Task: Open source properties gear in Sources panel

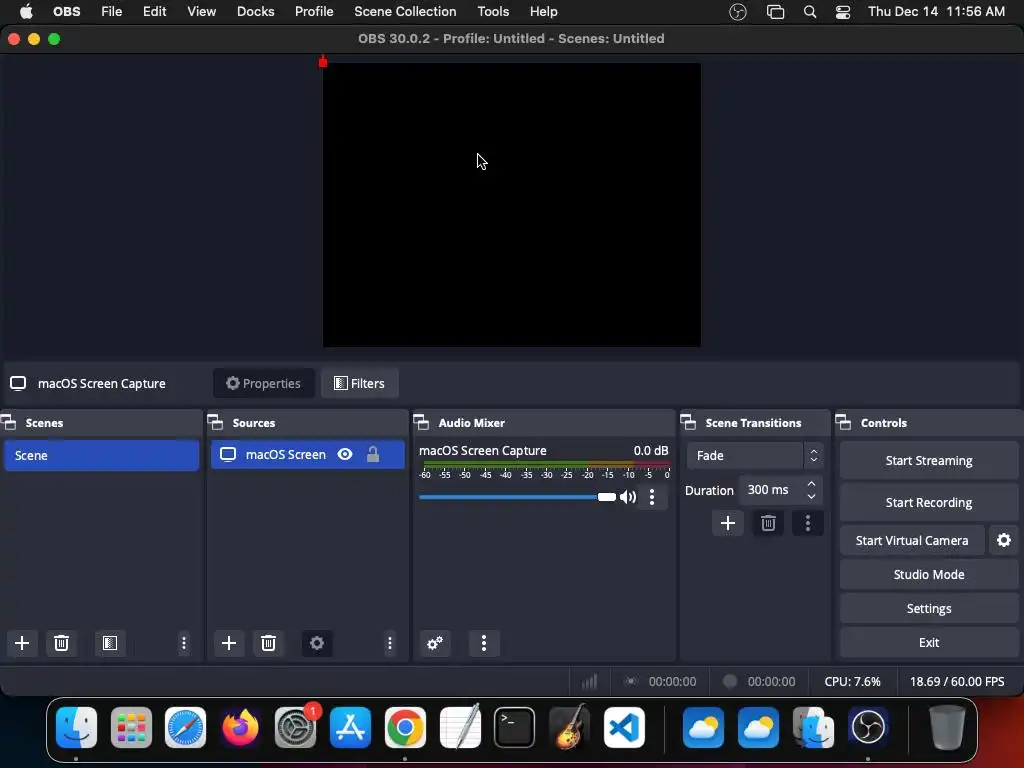Action: 317,643
